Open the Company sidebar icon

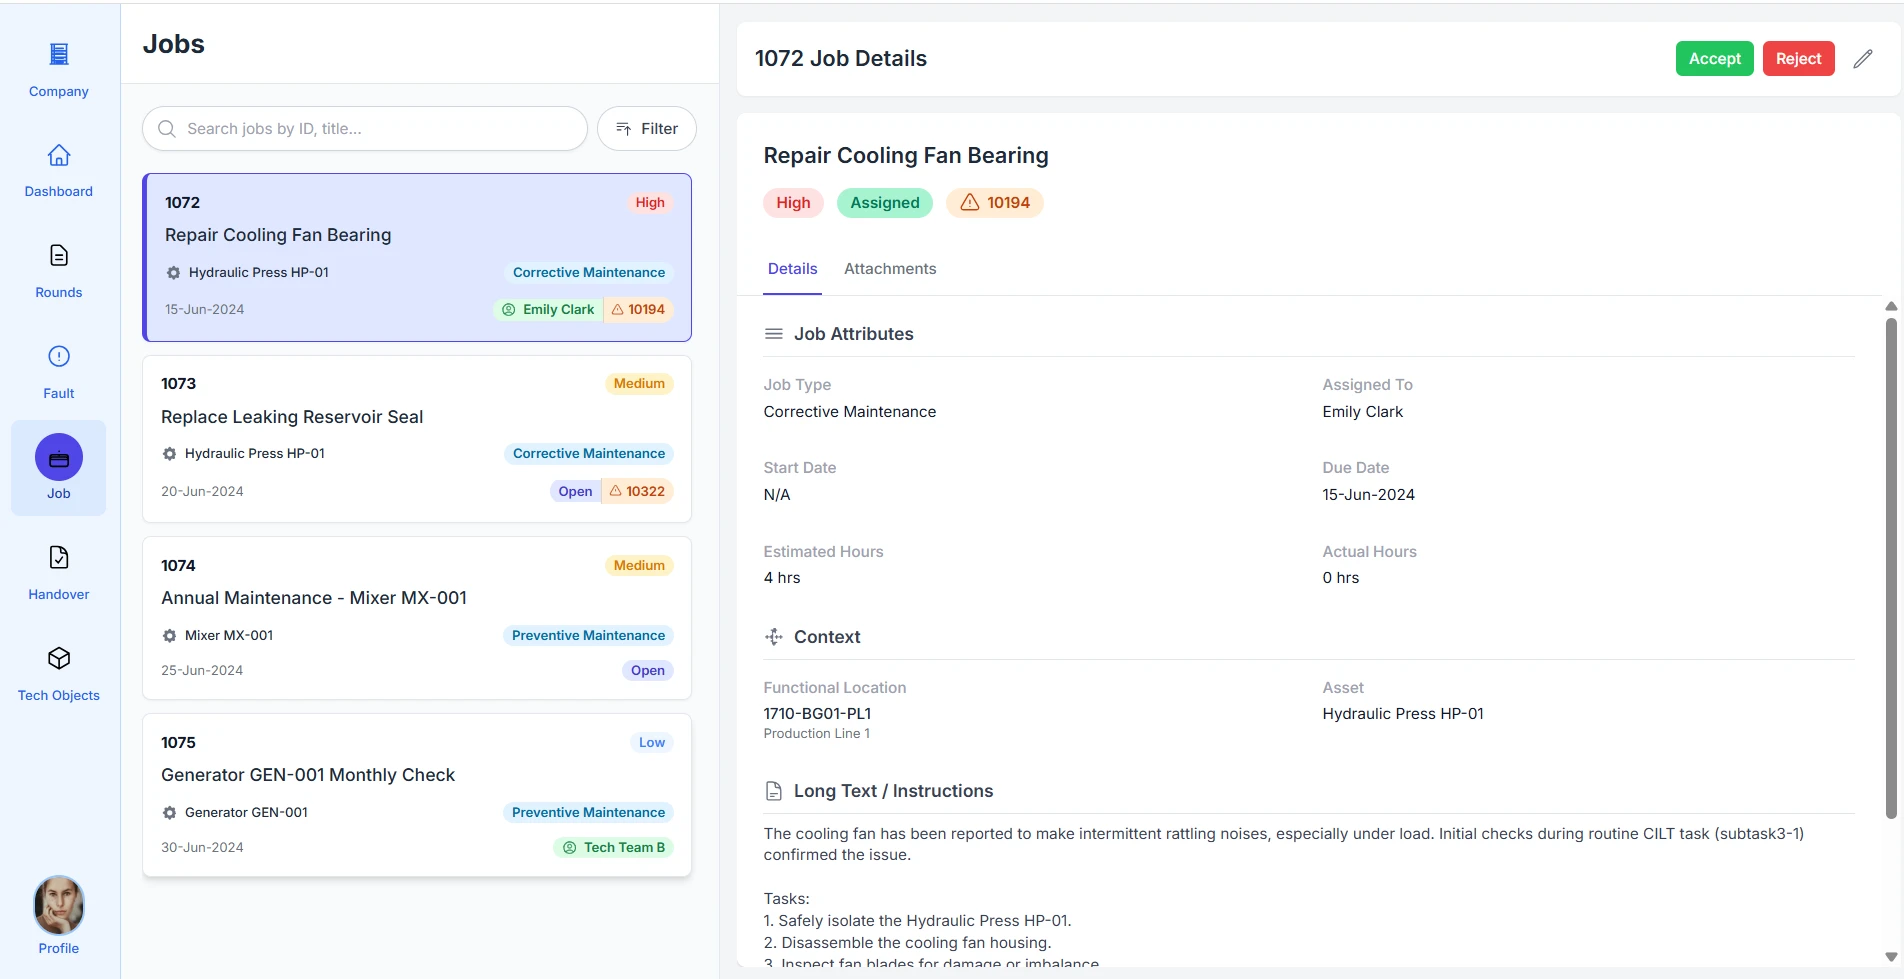tap(59, 55)
